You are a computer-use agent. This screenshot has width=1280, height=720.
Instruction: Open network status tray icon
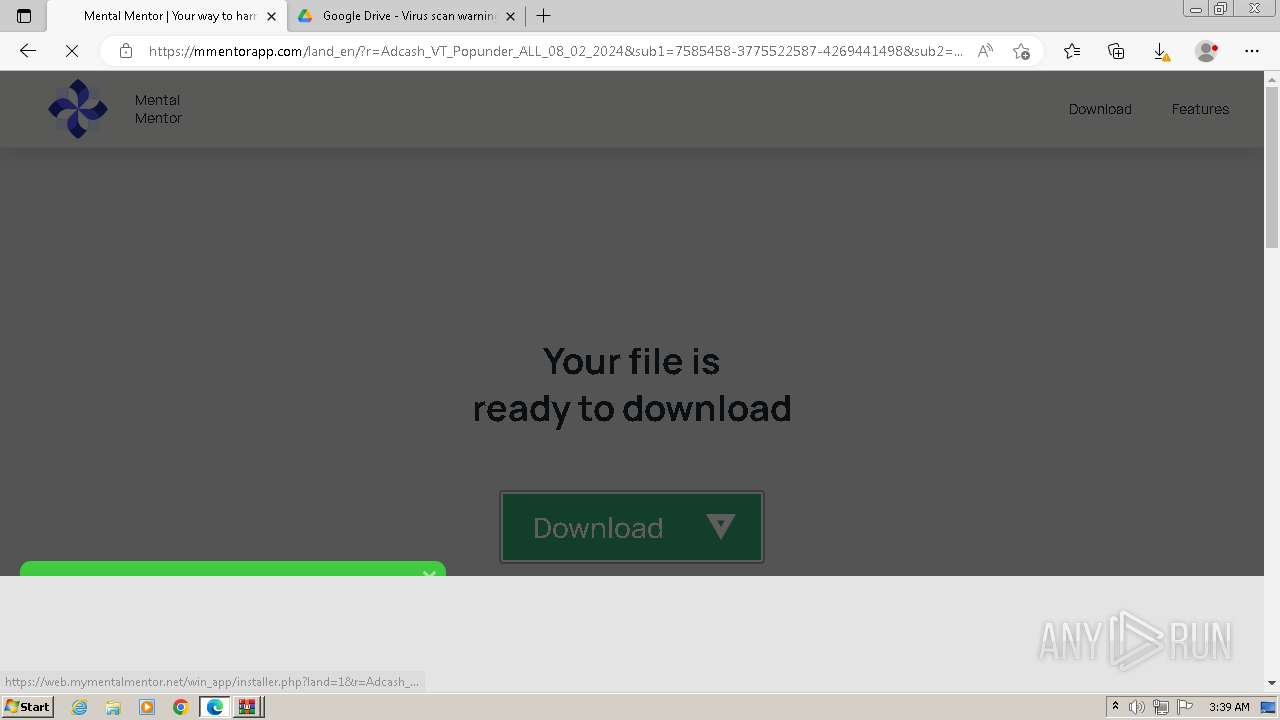click(1161, 707)
